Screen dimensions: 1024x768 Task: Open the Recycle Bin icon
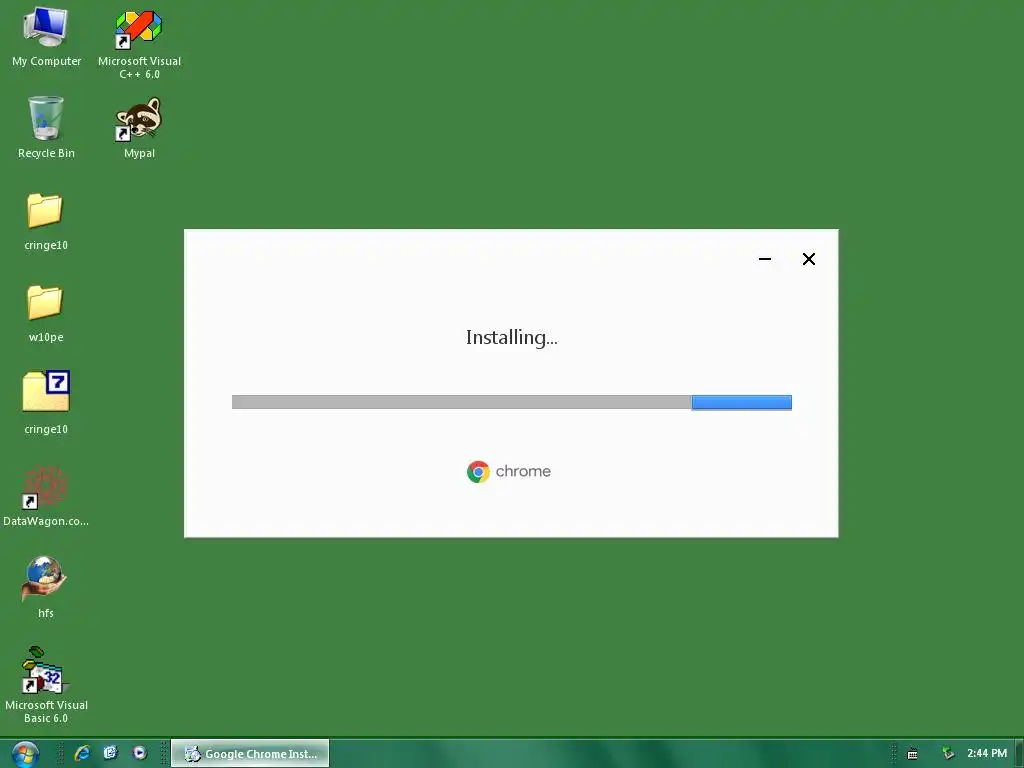point(46,127)
